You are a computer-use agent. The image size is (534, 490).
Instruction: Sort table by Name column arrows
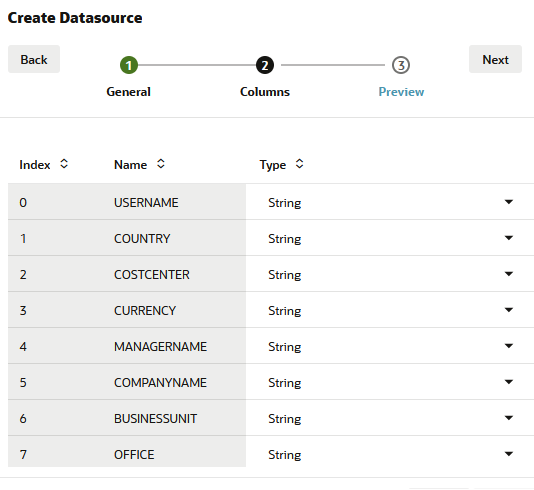161,164
